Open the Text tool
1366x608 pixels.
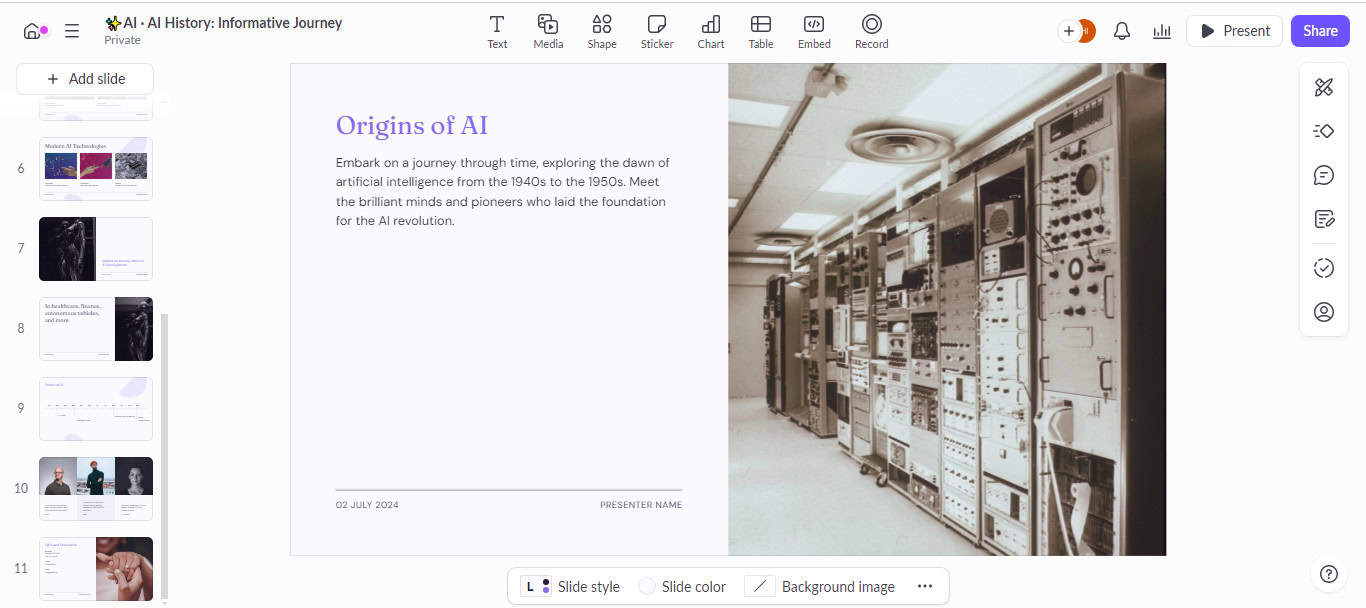click(497, 31)
